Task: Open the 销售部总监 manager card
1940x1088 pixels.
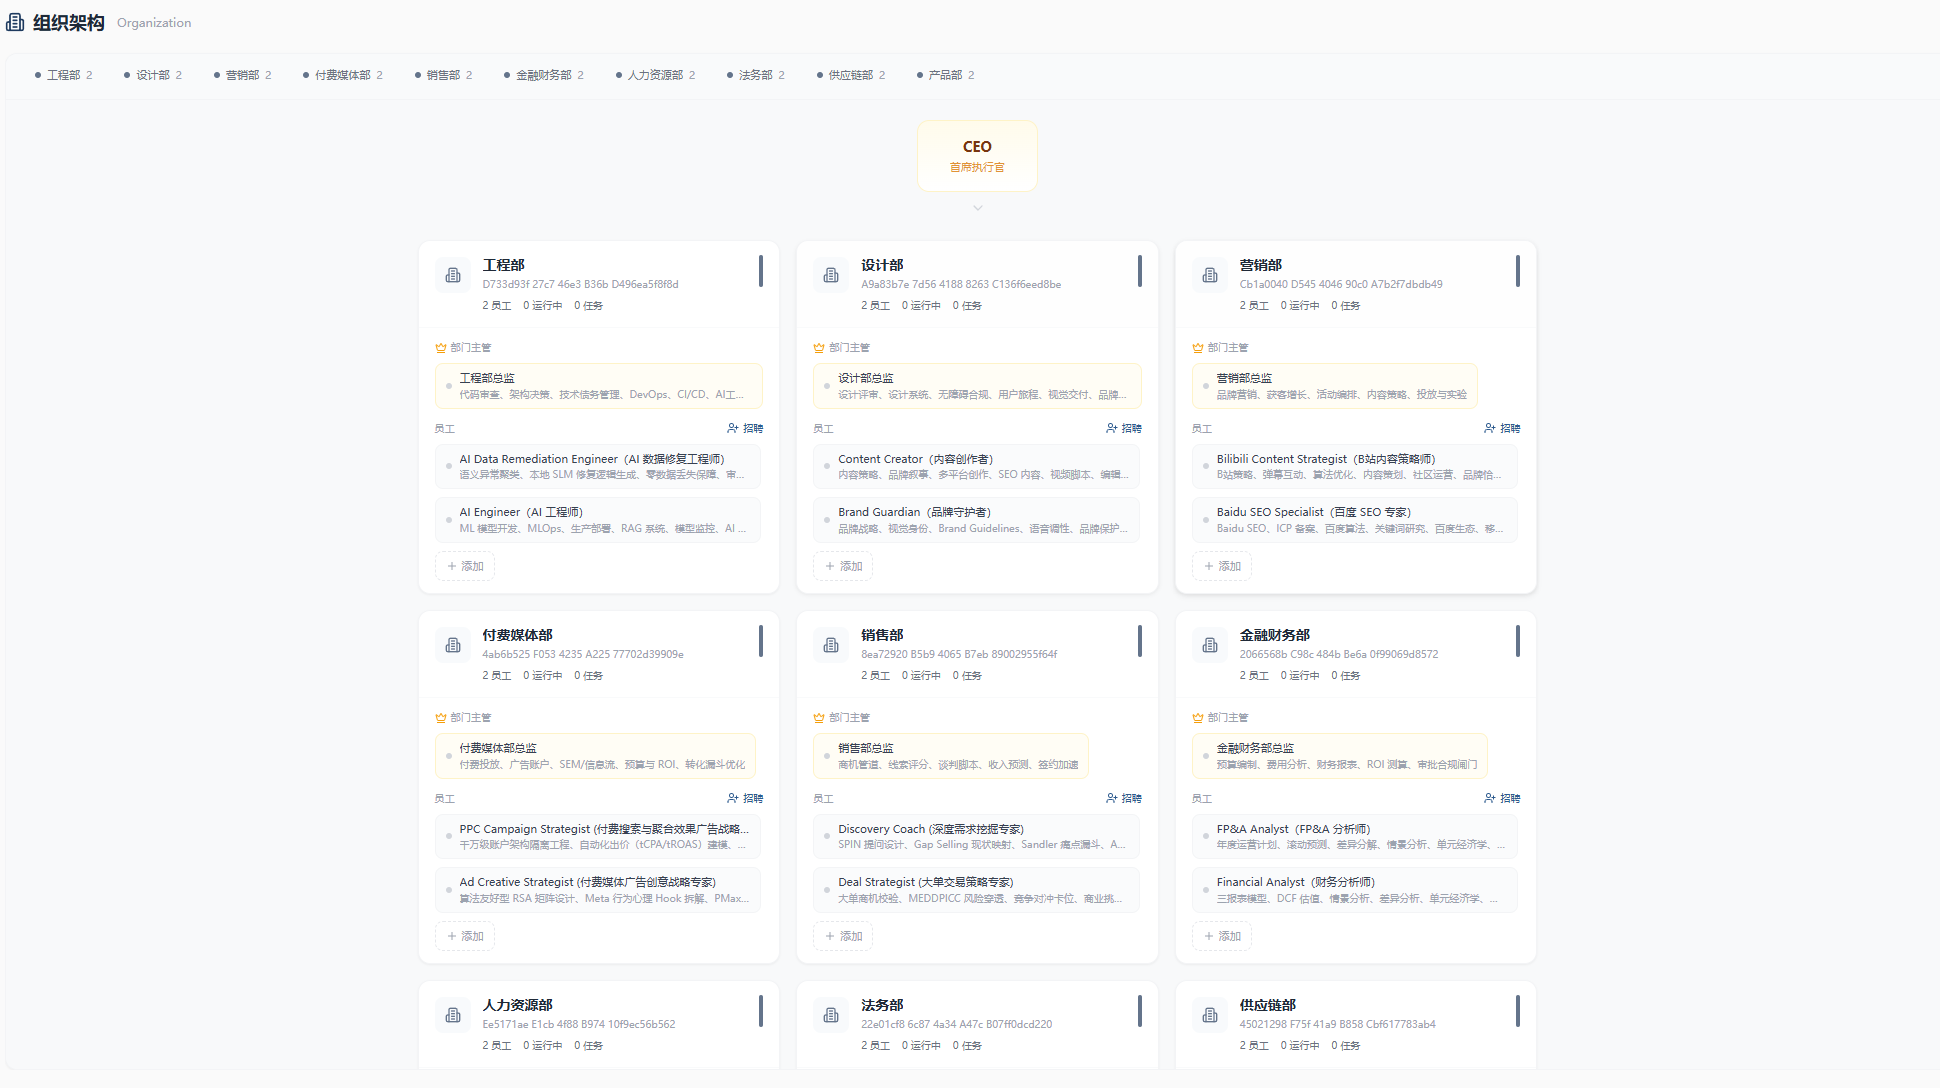Action: pyautogui.click(x=951, y=756)
